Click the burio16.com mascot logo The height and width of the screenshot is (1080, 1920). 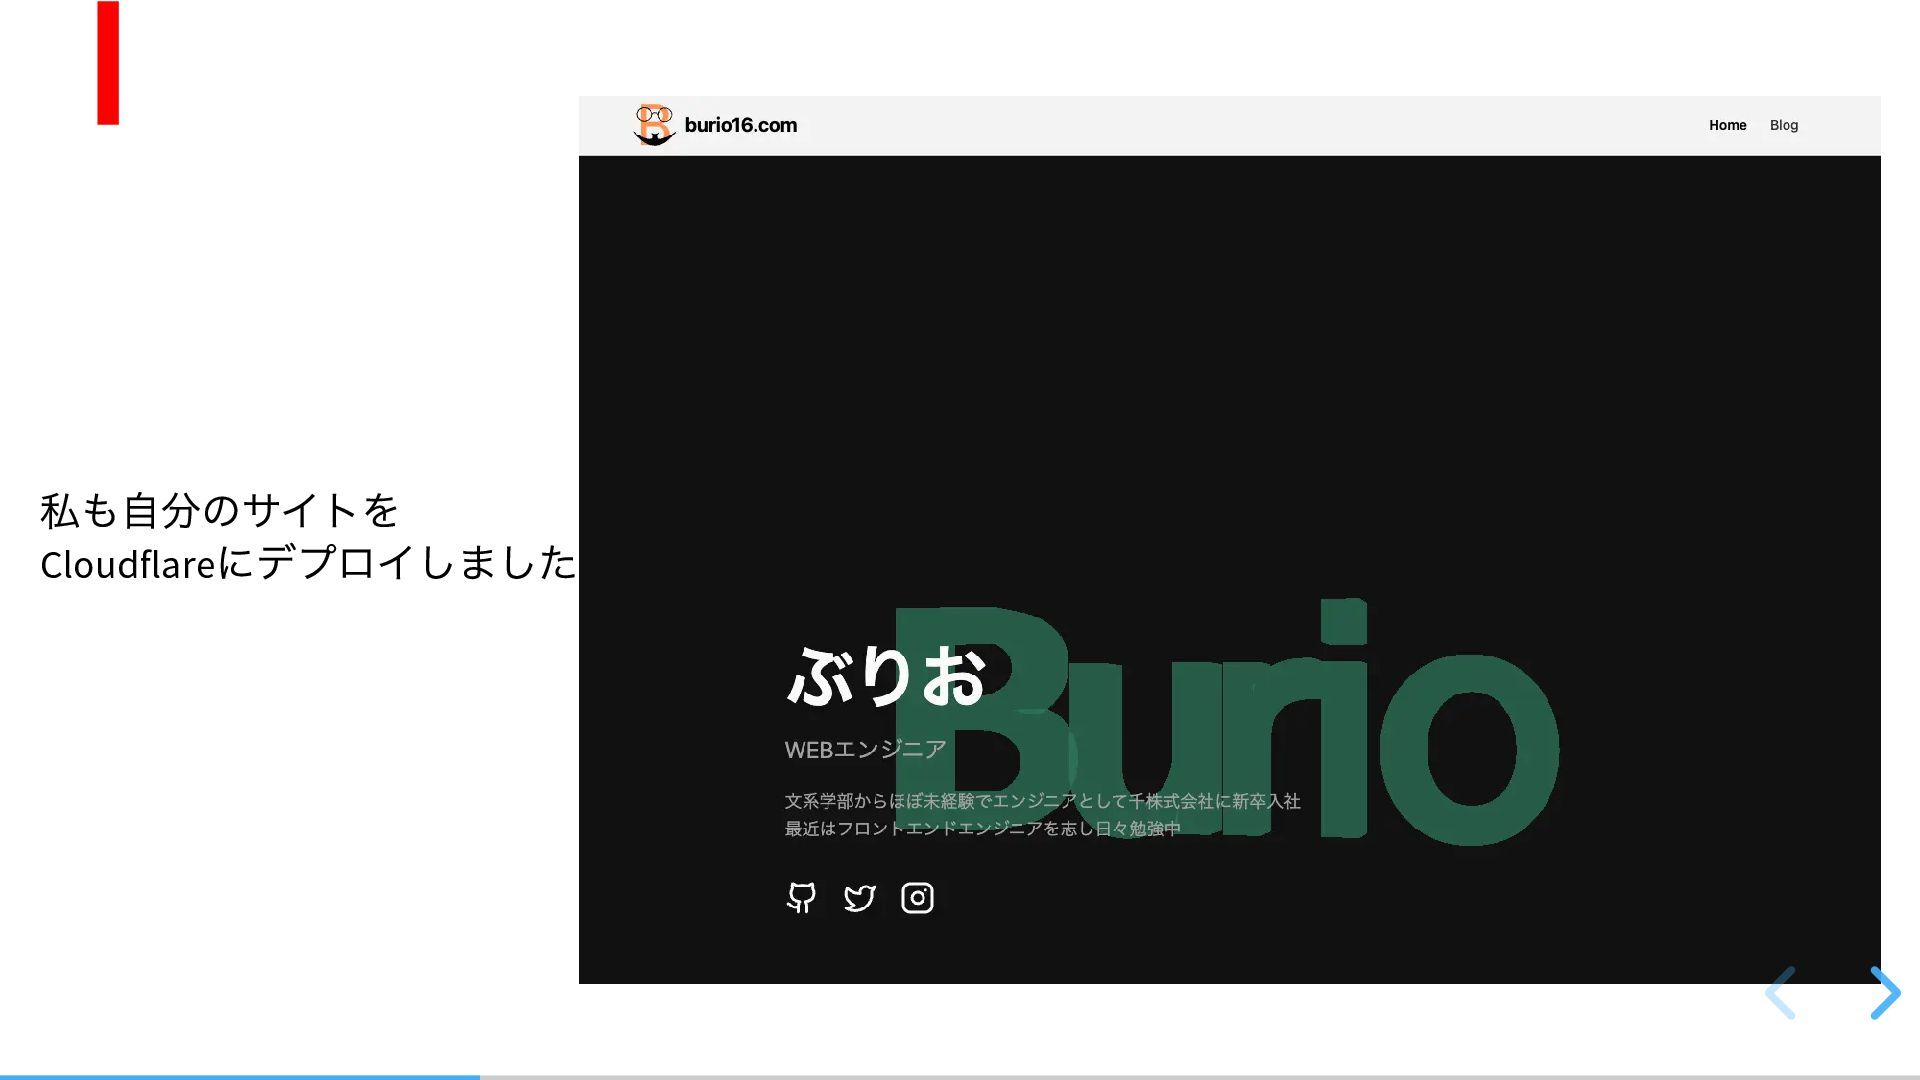coord(654,125)
